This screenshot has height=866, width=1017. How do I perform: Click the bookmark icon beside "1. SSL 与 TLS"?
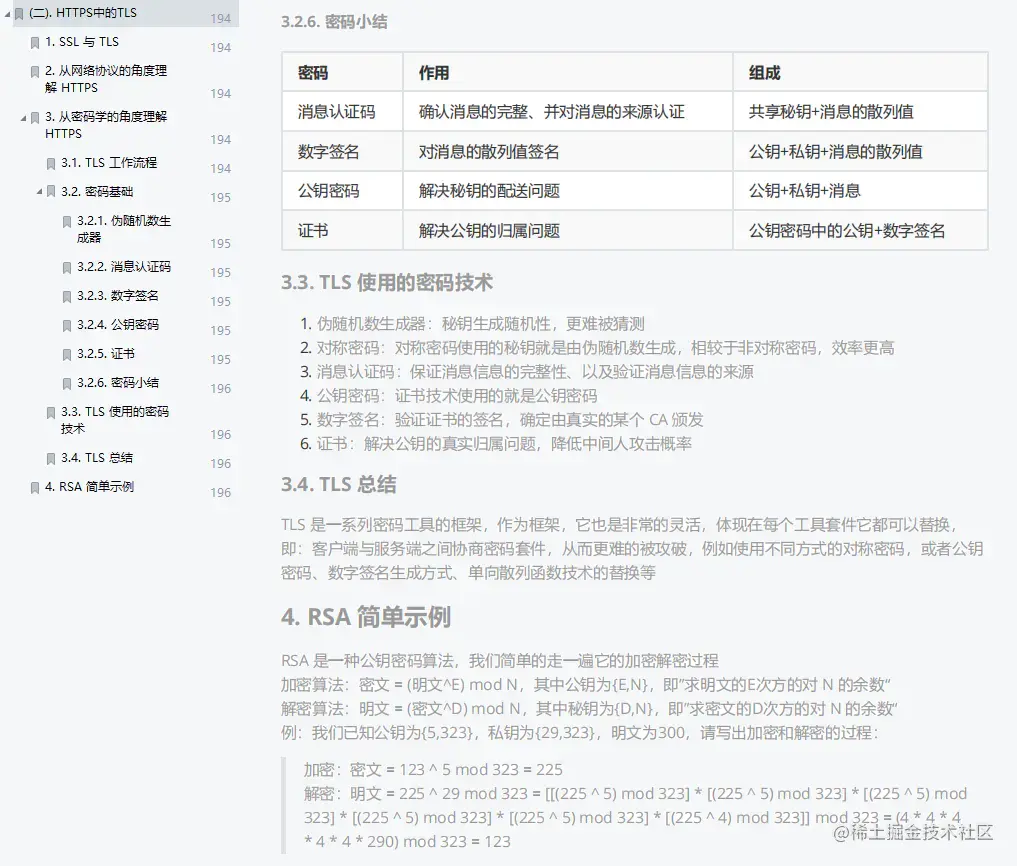(33, 42)
